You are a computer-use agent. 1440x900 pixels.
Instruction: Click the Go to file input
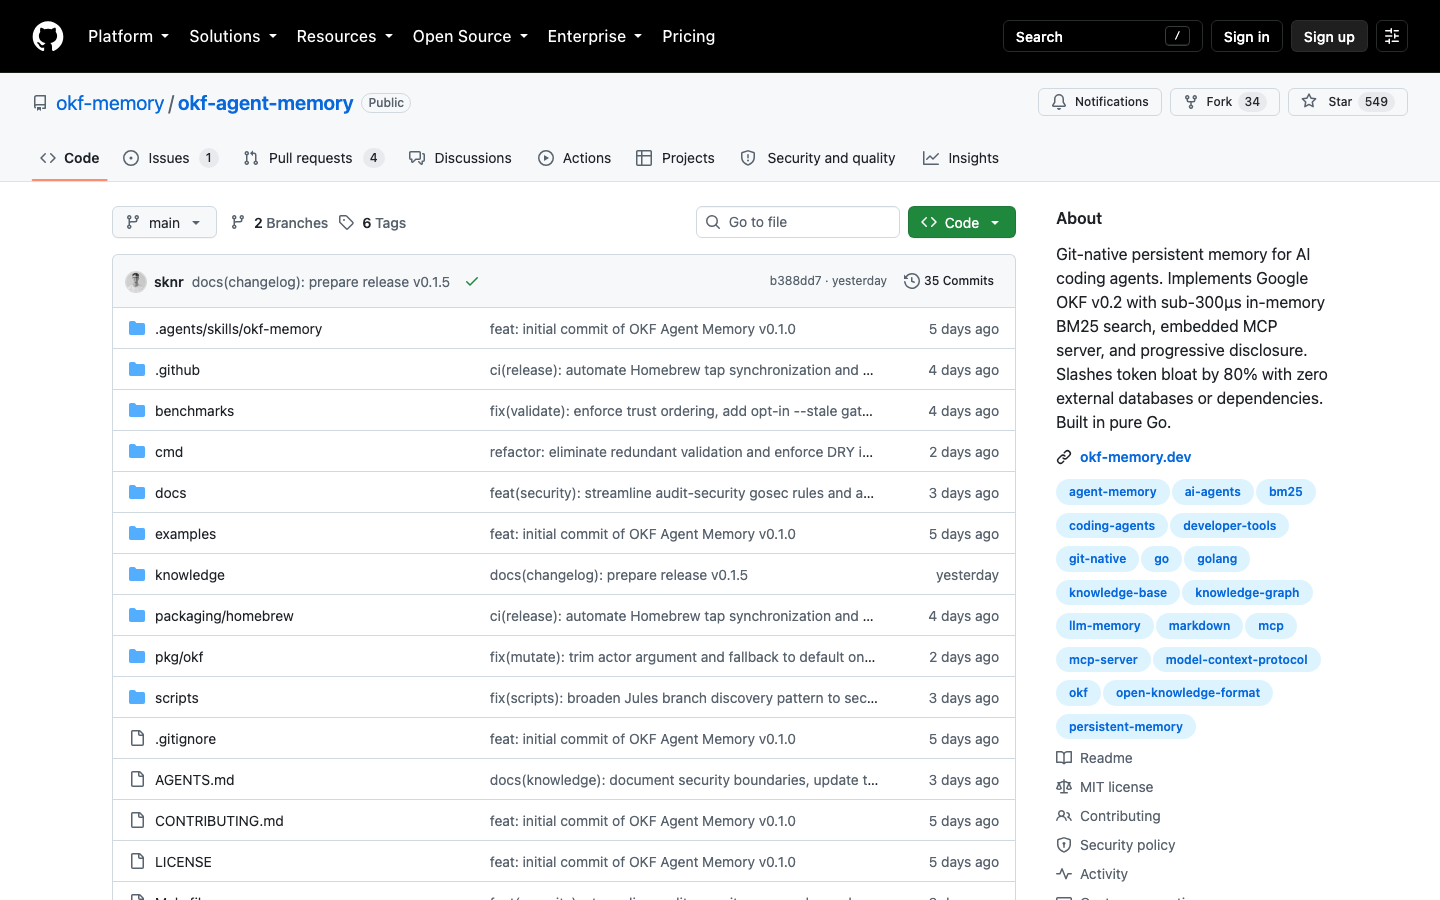798,222
